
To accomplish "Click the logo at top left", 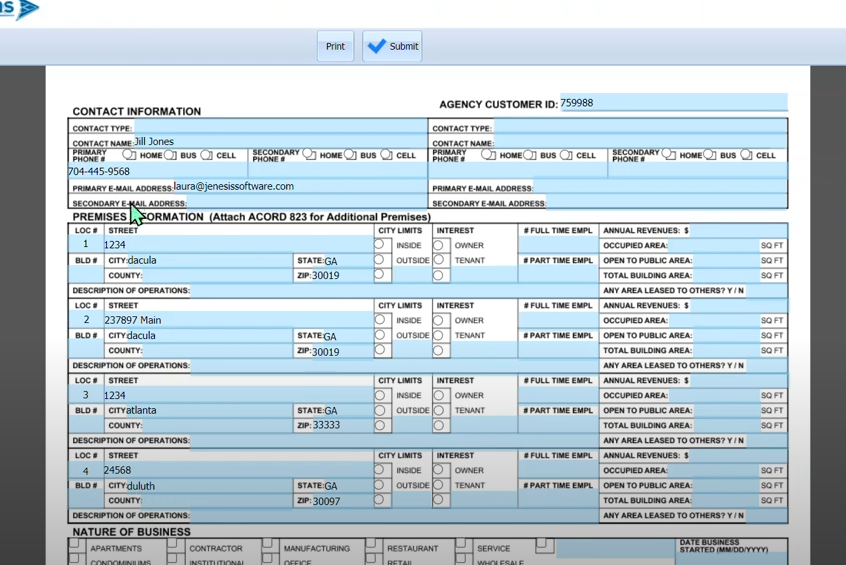I will pyautogui.click(x=19, y=9).
